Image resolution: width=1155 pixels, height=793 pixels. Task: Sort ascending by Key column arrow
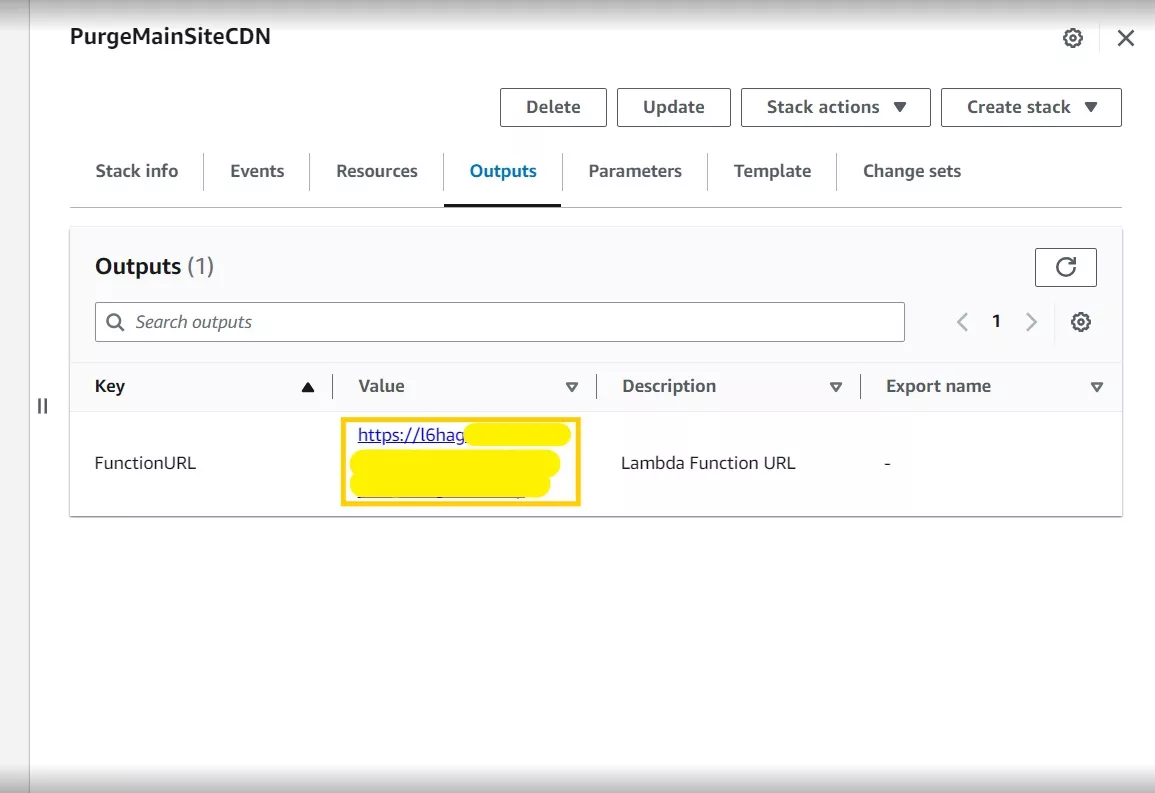click(x=308, y=387)
